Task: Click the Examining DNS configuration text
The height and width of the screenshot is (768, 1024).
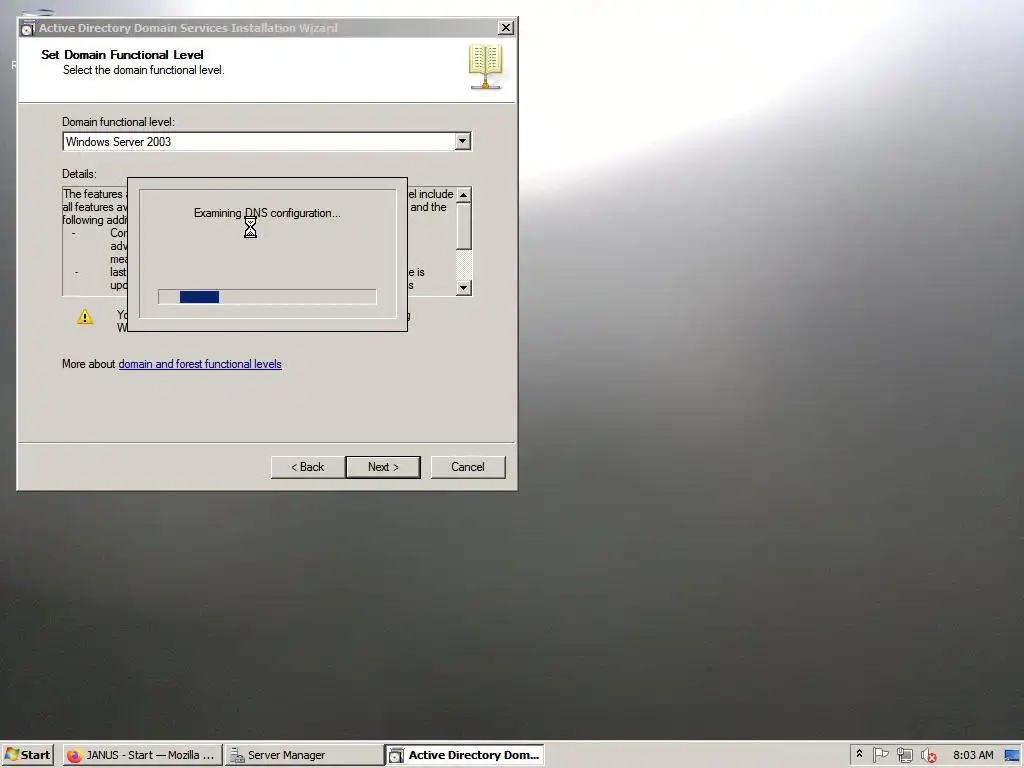Action: tap(267, 213)
